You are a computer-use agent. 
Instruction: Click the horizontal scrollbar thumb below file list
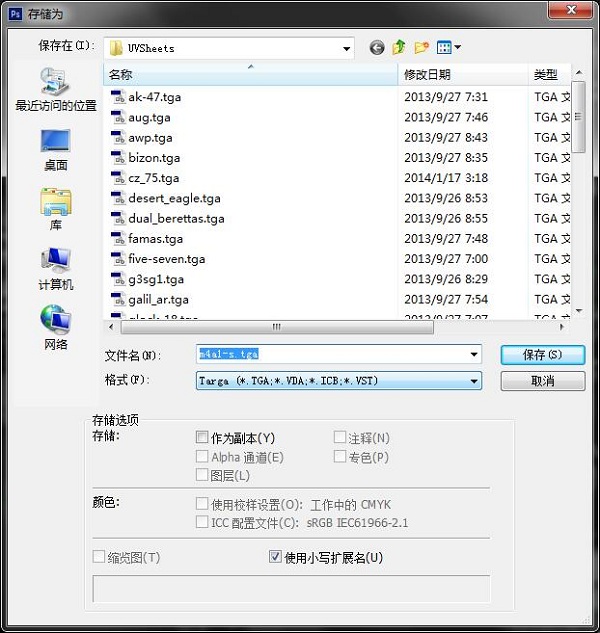point(277,327)
